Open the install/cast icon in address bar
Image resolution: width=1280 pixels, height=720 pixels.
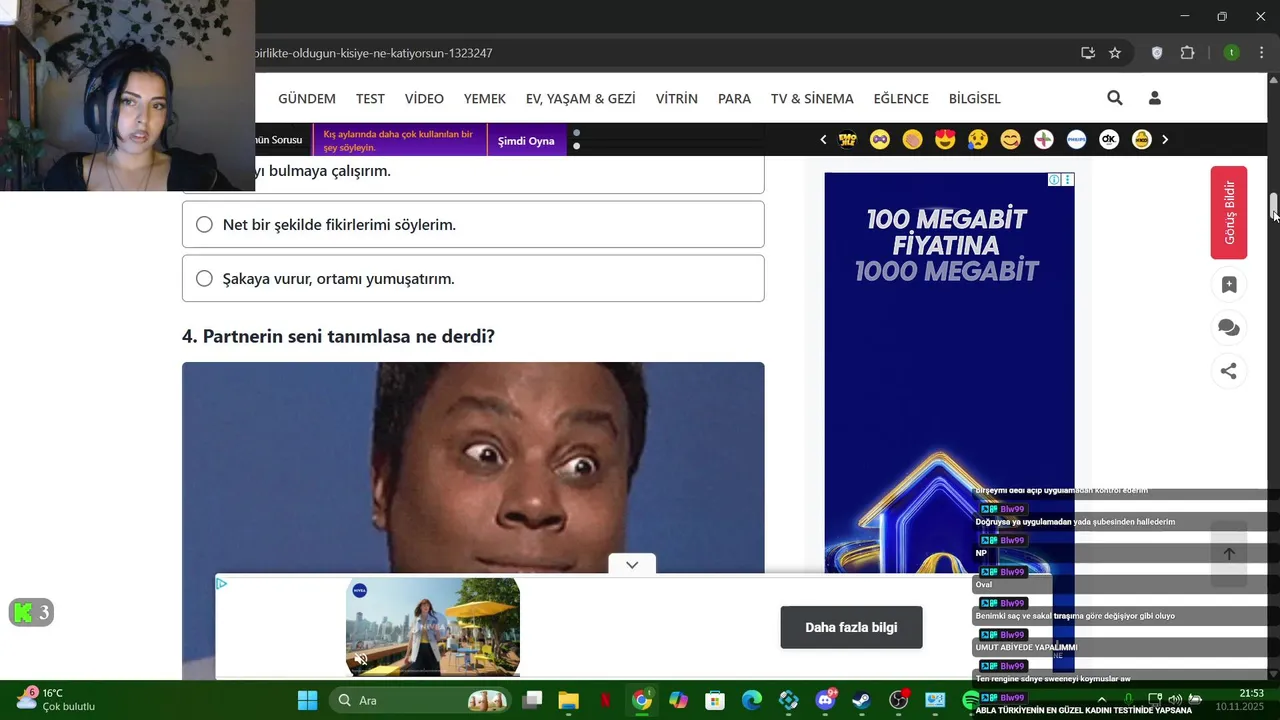tap(1088, 53)
